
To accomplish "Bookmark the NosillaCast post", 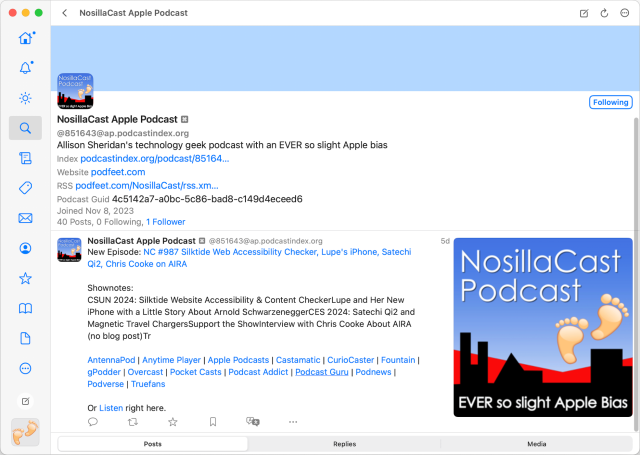I will pyautogui.click(x=212, y=422).
